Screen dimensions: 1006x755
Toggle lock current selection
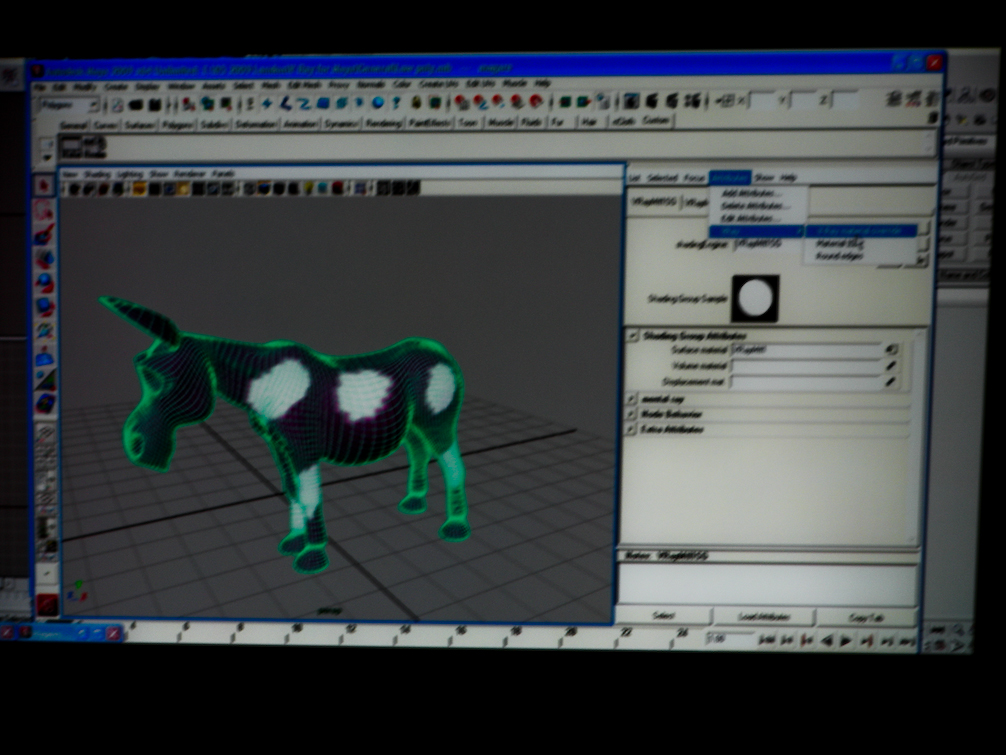tap(416, 103)
